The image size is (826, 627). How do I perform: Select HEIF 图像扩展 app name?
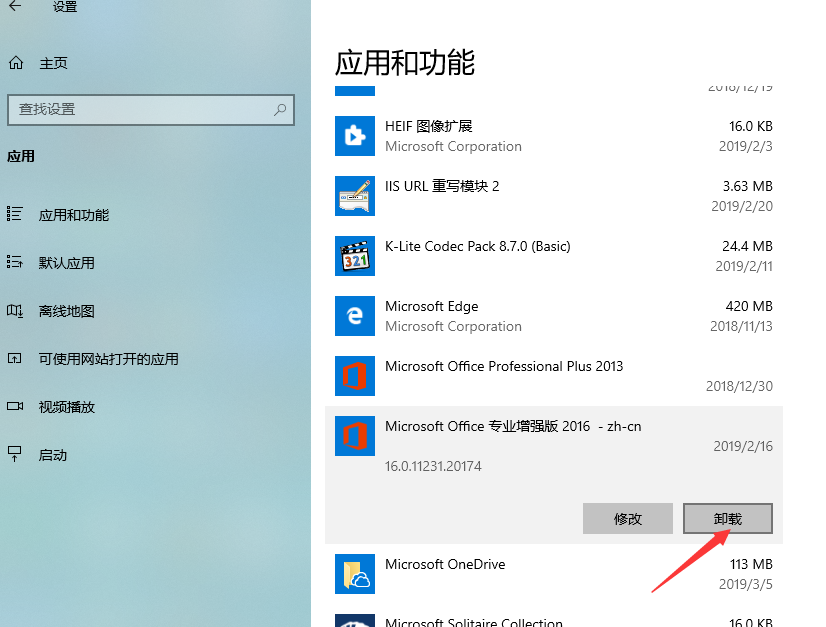click(x=429, y=126)
